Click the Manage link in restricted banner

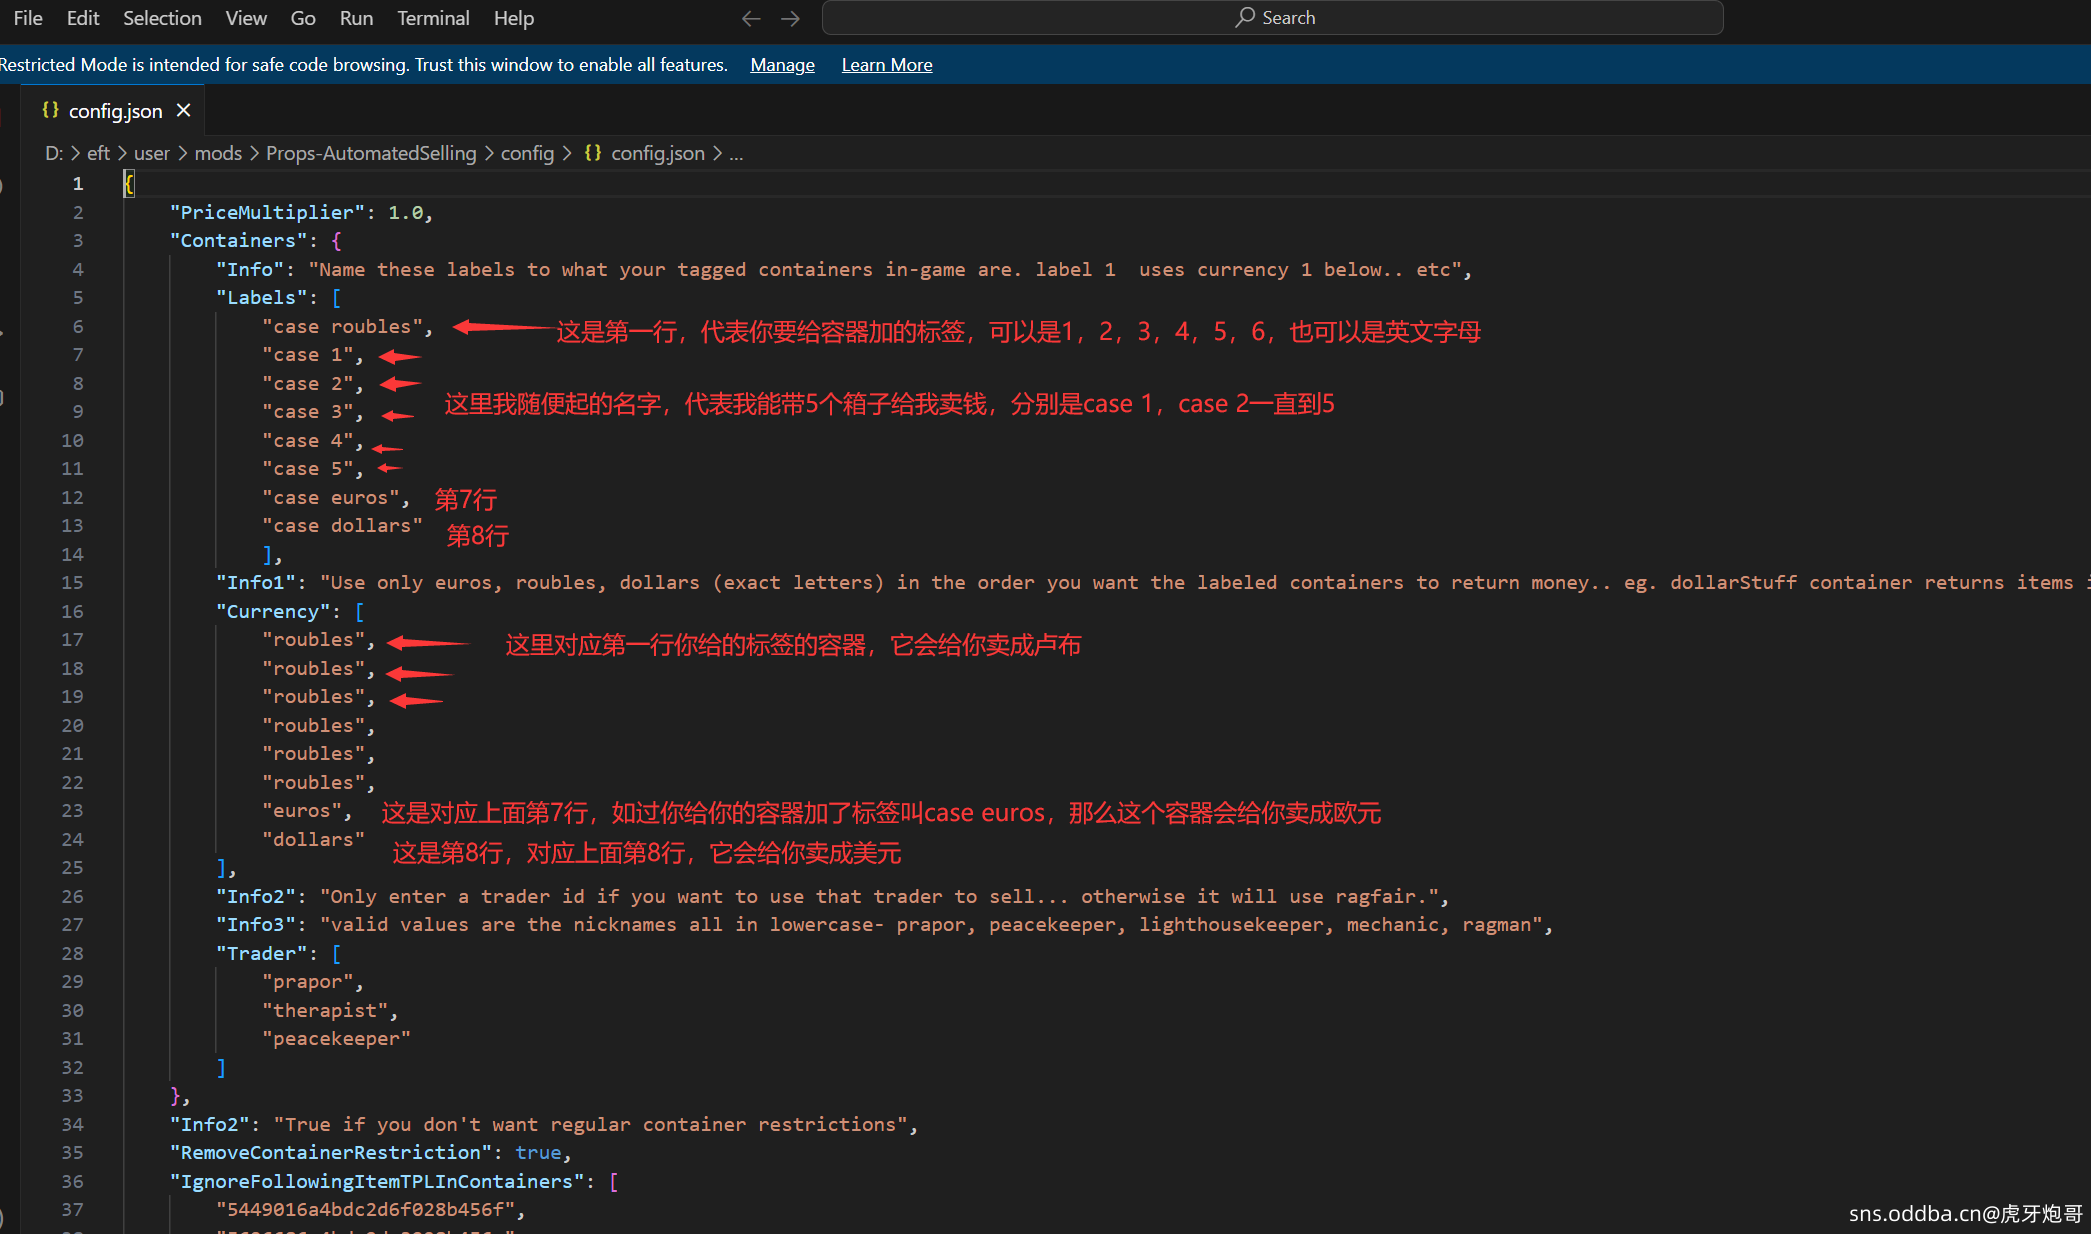(782, 65)
